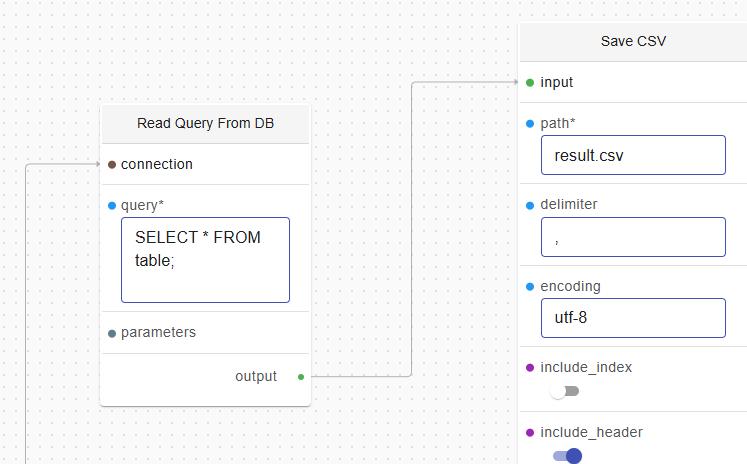Image resolution: width=747 pixels, height=464 pixels.
Task: Click the purple include_index port dot
Action: pyautogui.click(x=530, y=368)
